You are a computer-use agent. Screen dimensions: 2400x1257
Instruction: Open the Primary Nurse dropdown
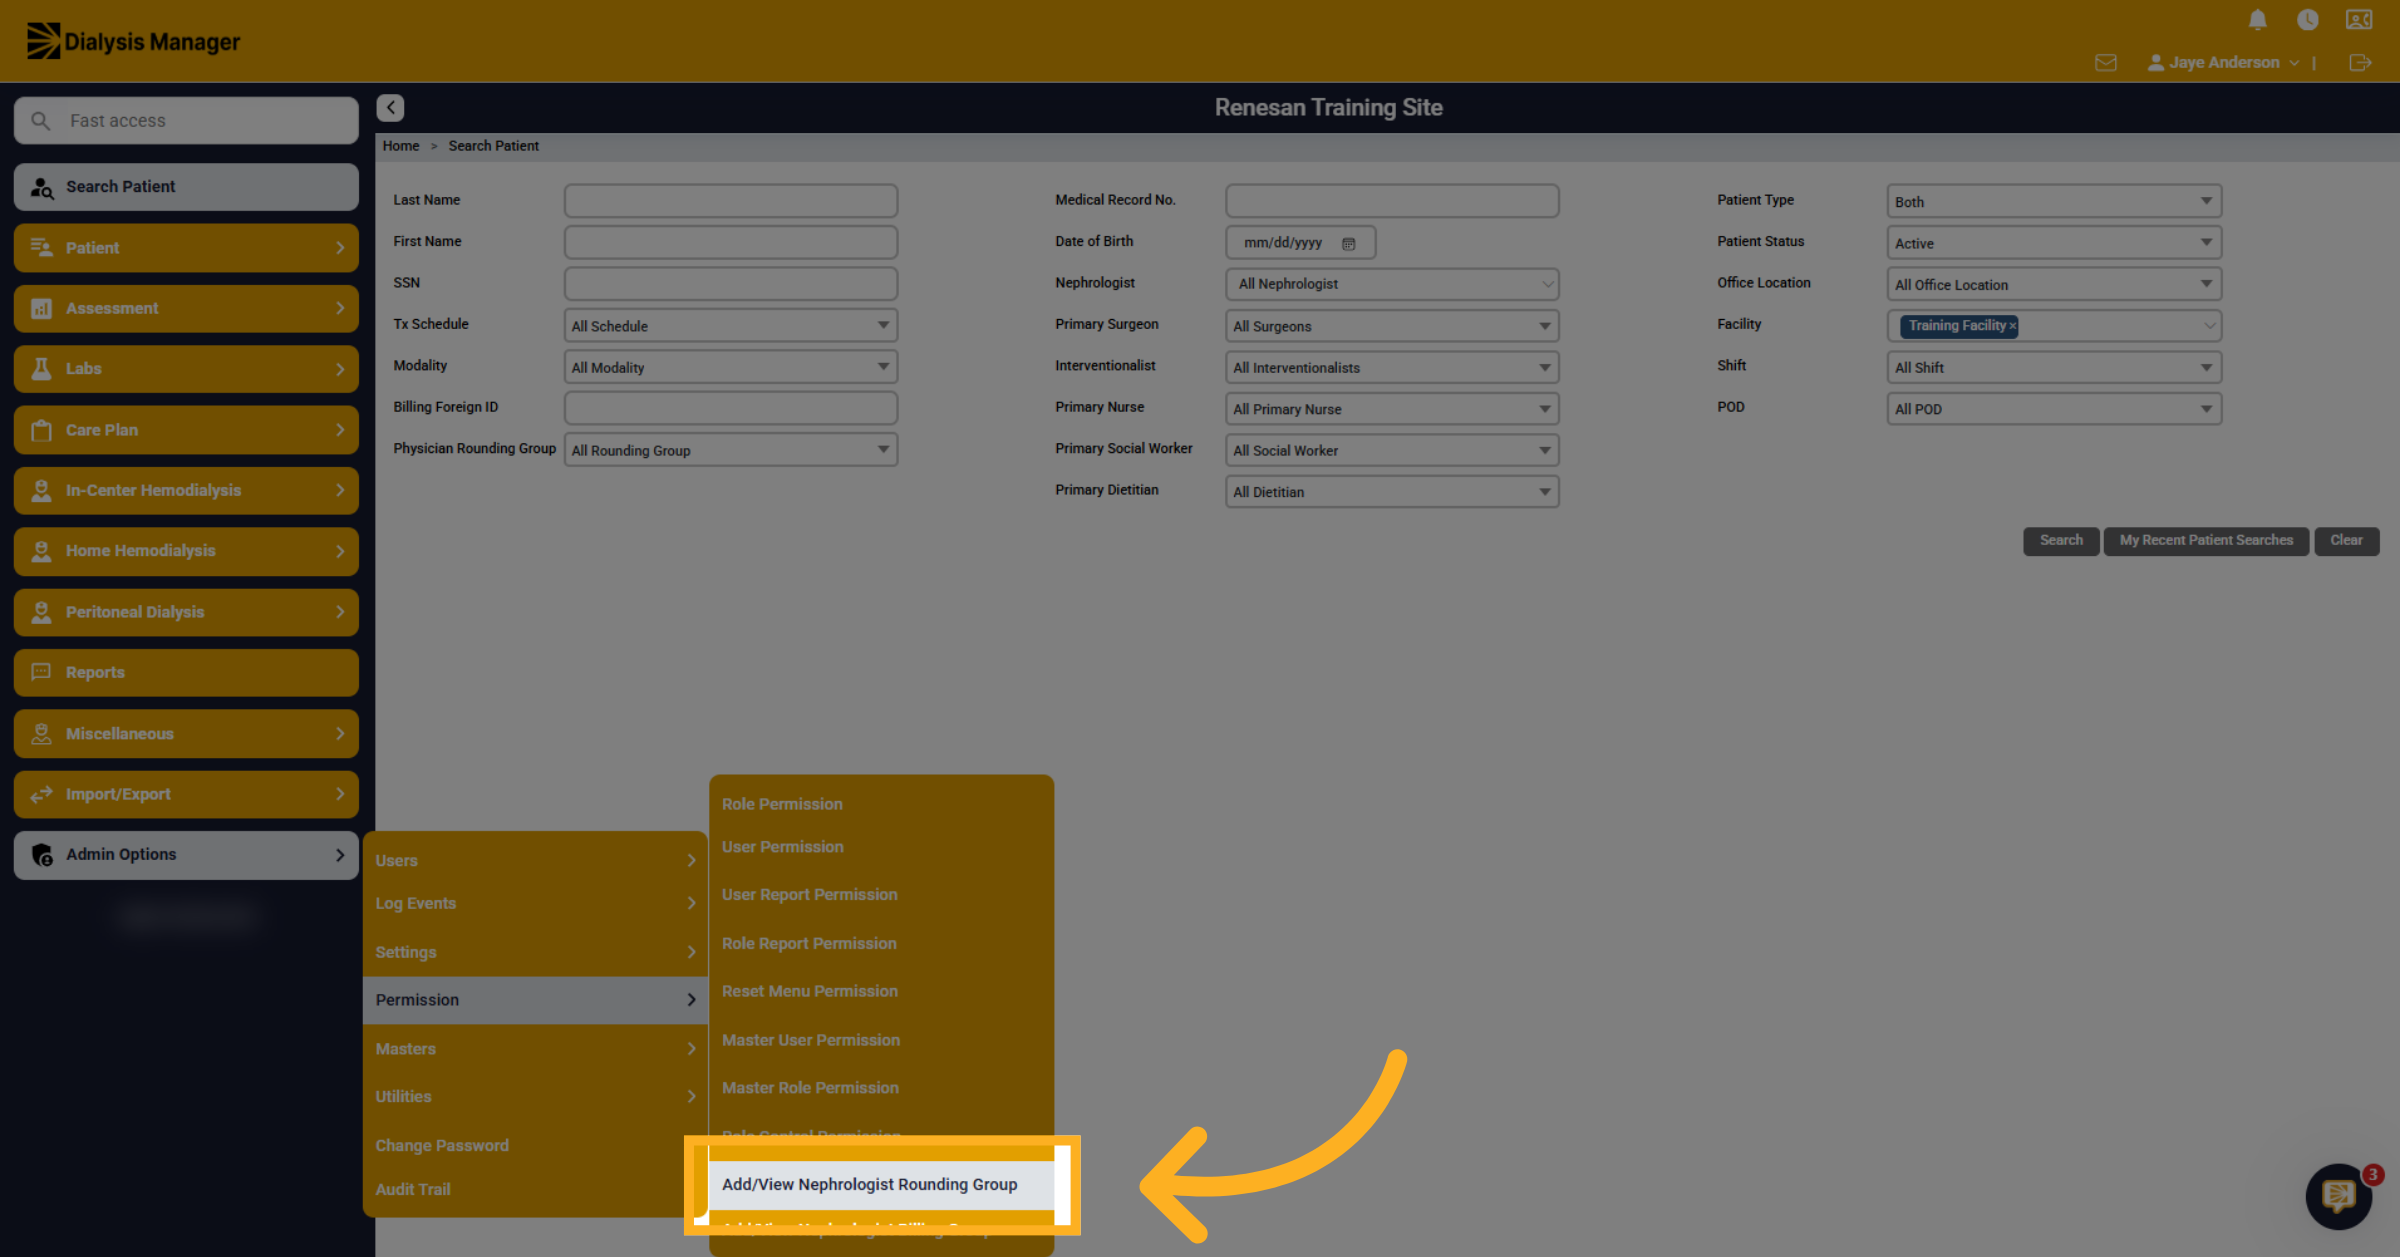1392,409
